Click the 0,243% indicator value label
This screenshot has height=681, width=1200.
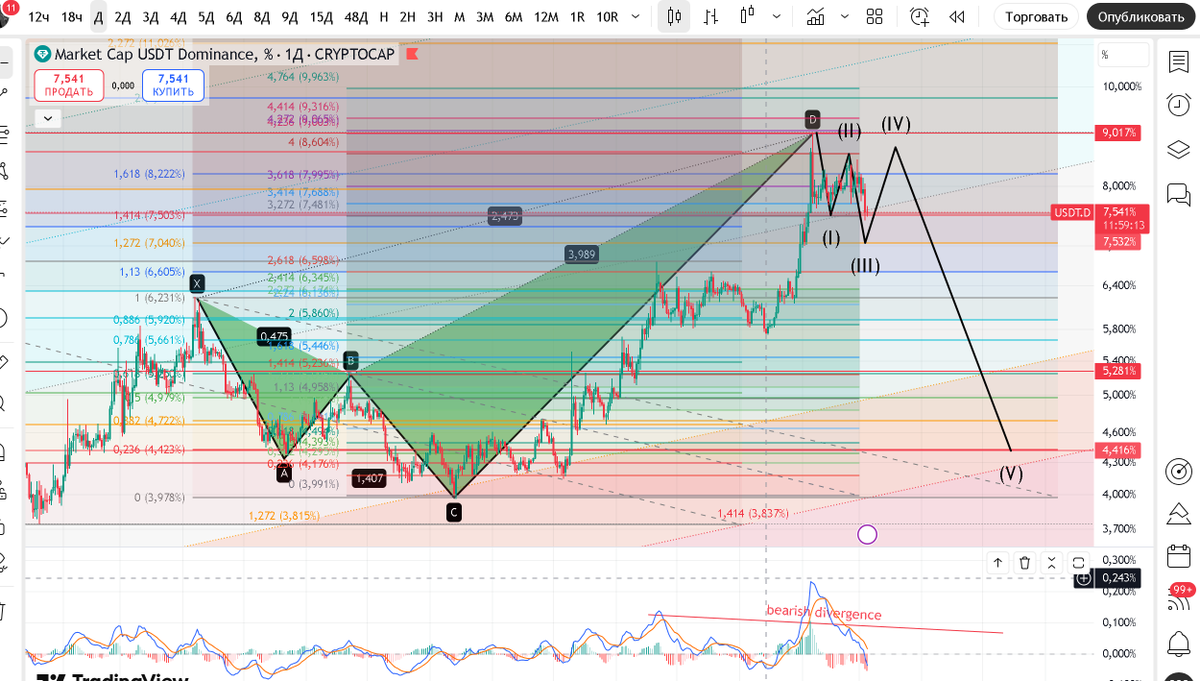pos(1118,578)
